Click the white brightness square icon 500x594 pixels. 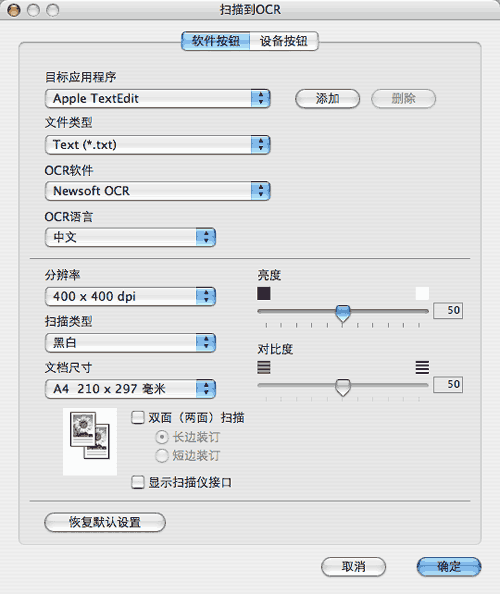pos(422,294)
